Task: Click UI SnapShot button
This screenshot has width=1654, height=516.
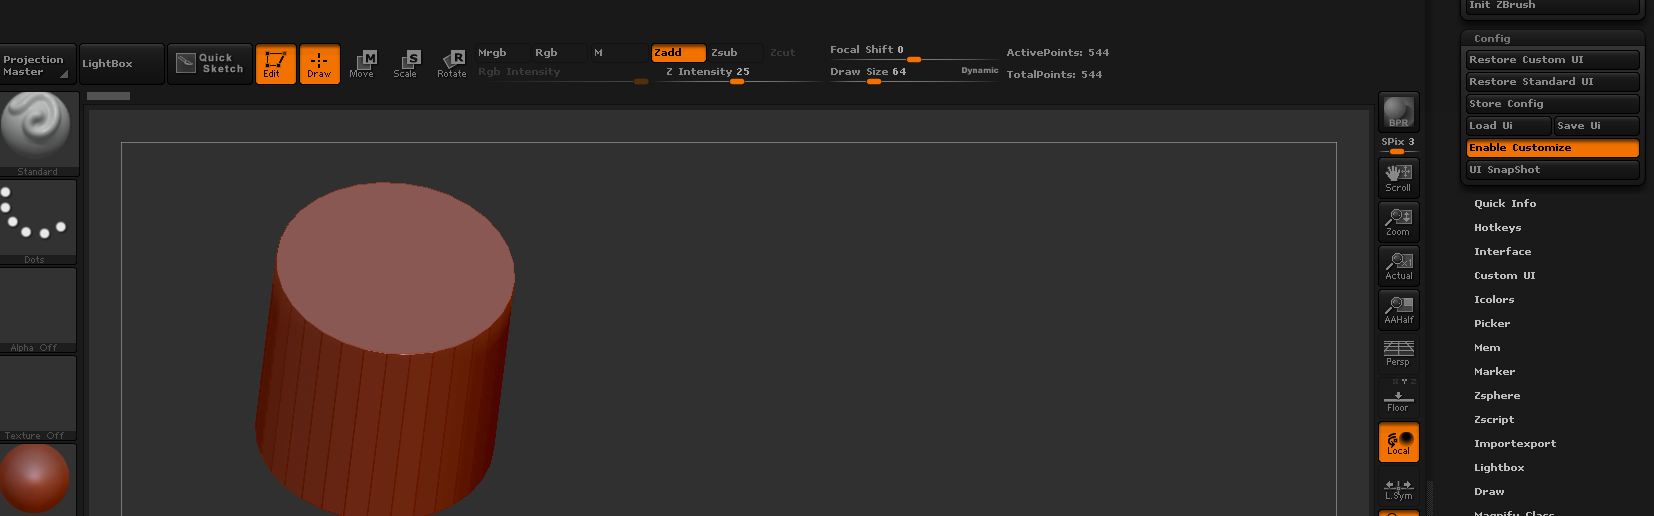Action: [1553, 170]
